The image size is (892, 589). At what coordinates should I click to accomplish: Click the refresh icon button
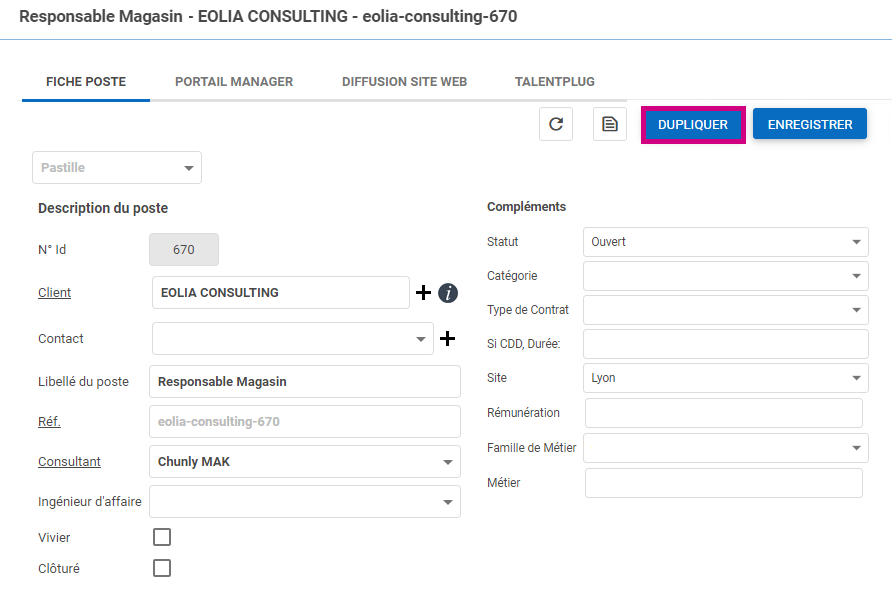pyautogui.click(x=556, y=124)
